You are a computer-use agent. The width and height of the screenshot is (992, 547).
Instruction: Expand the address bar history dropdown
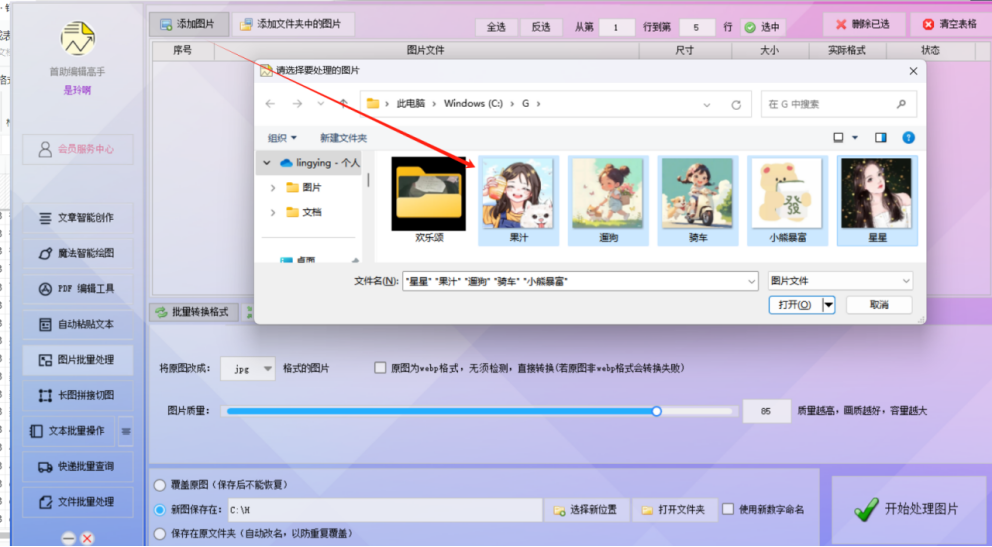[707, 105]
